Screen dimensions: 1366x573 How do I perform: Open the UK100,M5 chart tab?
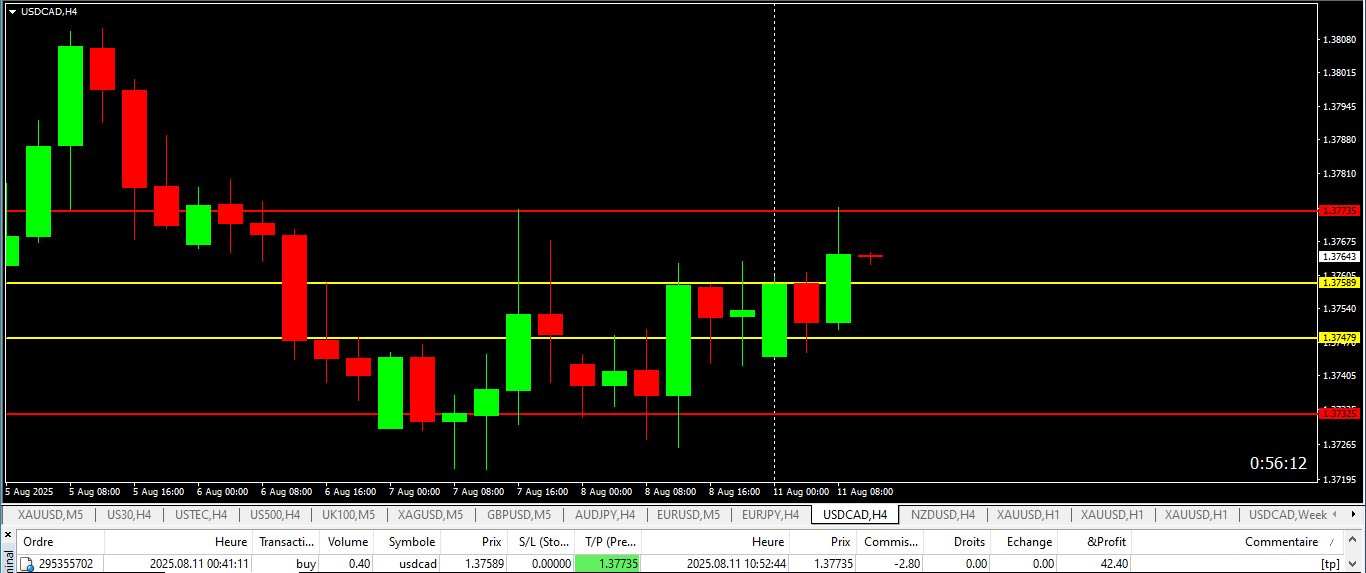click(348, 515)
